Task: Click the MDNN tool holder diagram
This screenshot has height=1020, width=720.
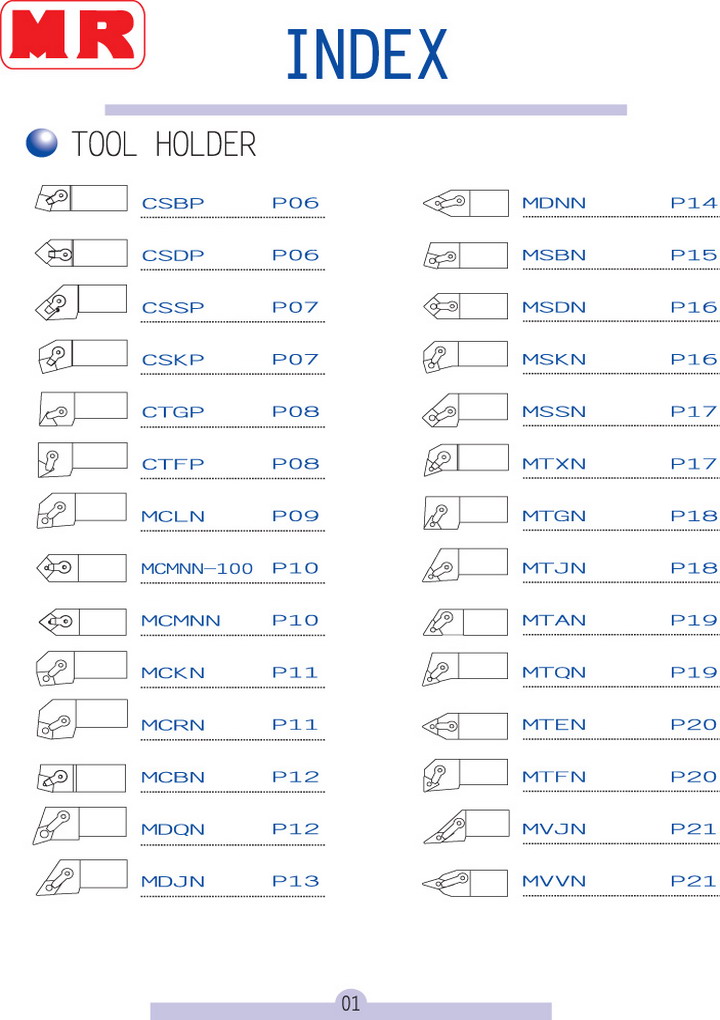Action: 465,203
